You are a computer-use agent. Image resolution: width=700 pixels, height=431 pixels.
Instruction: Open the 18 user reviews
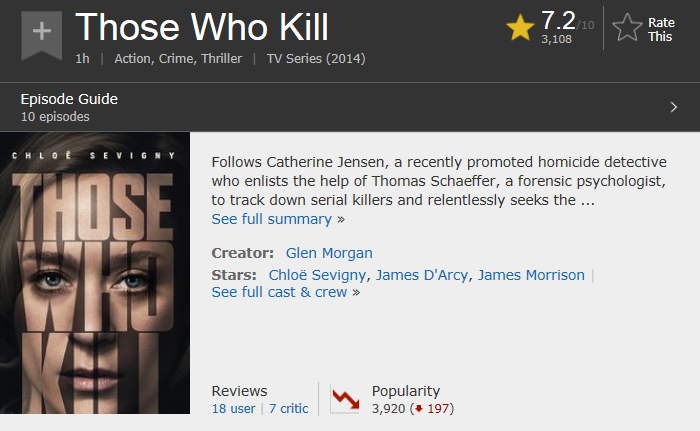pyautogui.click(x=233, y=408)
